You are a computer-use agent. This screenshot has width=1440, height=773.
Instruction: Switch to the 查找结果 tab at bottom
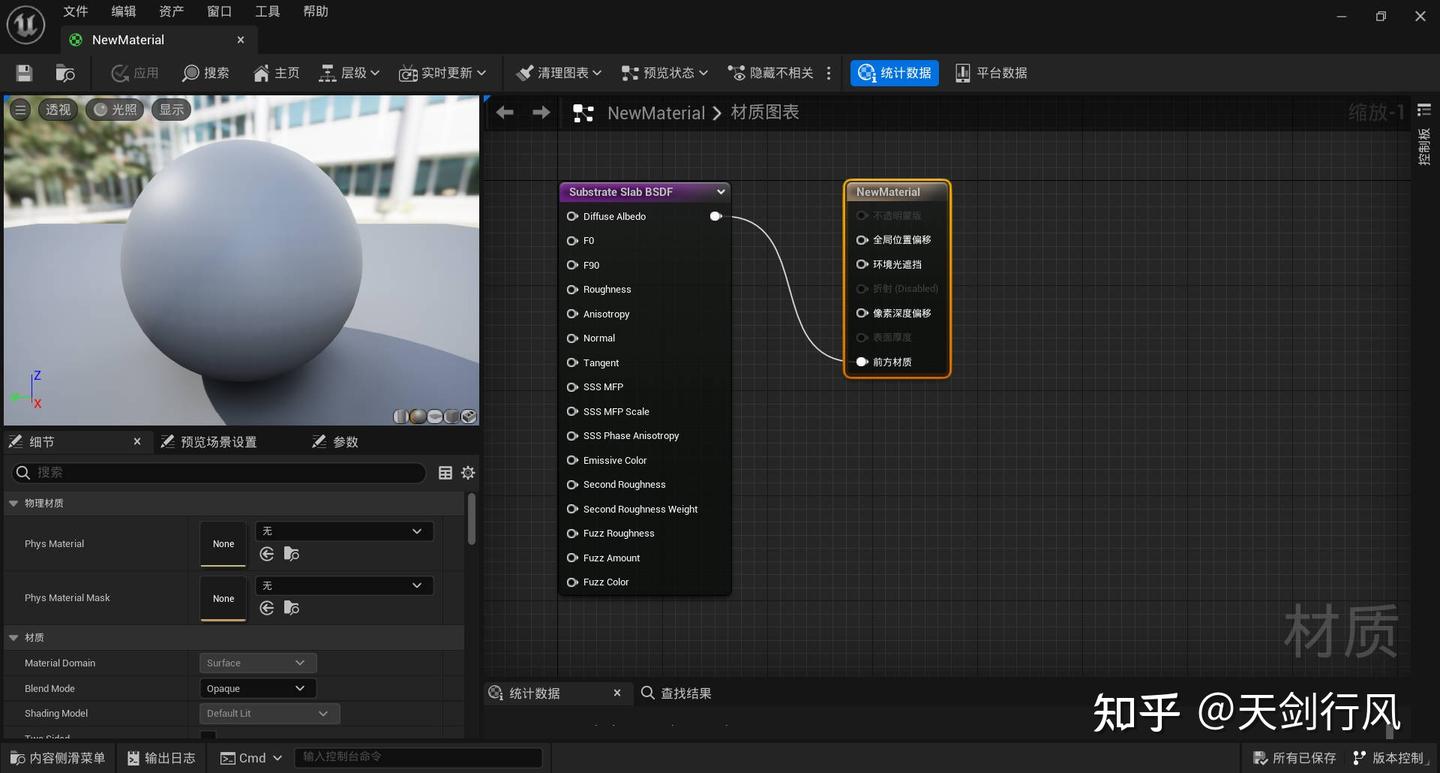pos(686,692)
